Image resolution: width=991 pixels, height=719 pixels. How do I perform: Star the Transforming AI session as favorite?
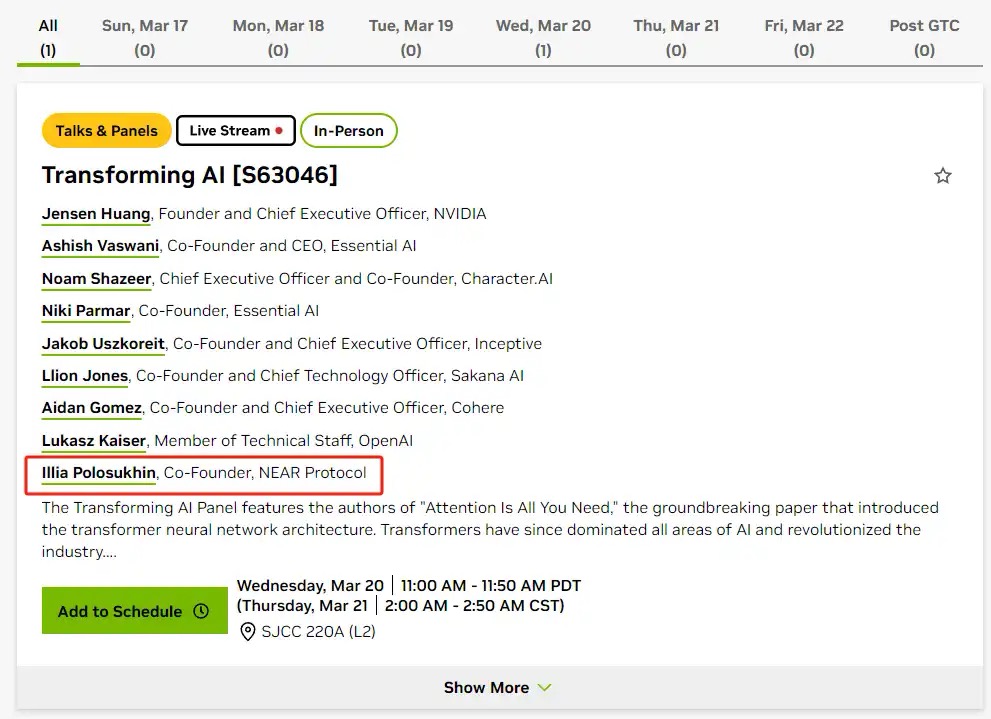pos(942,176)
